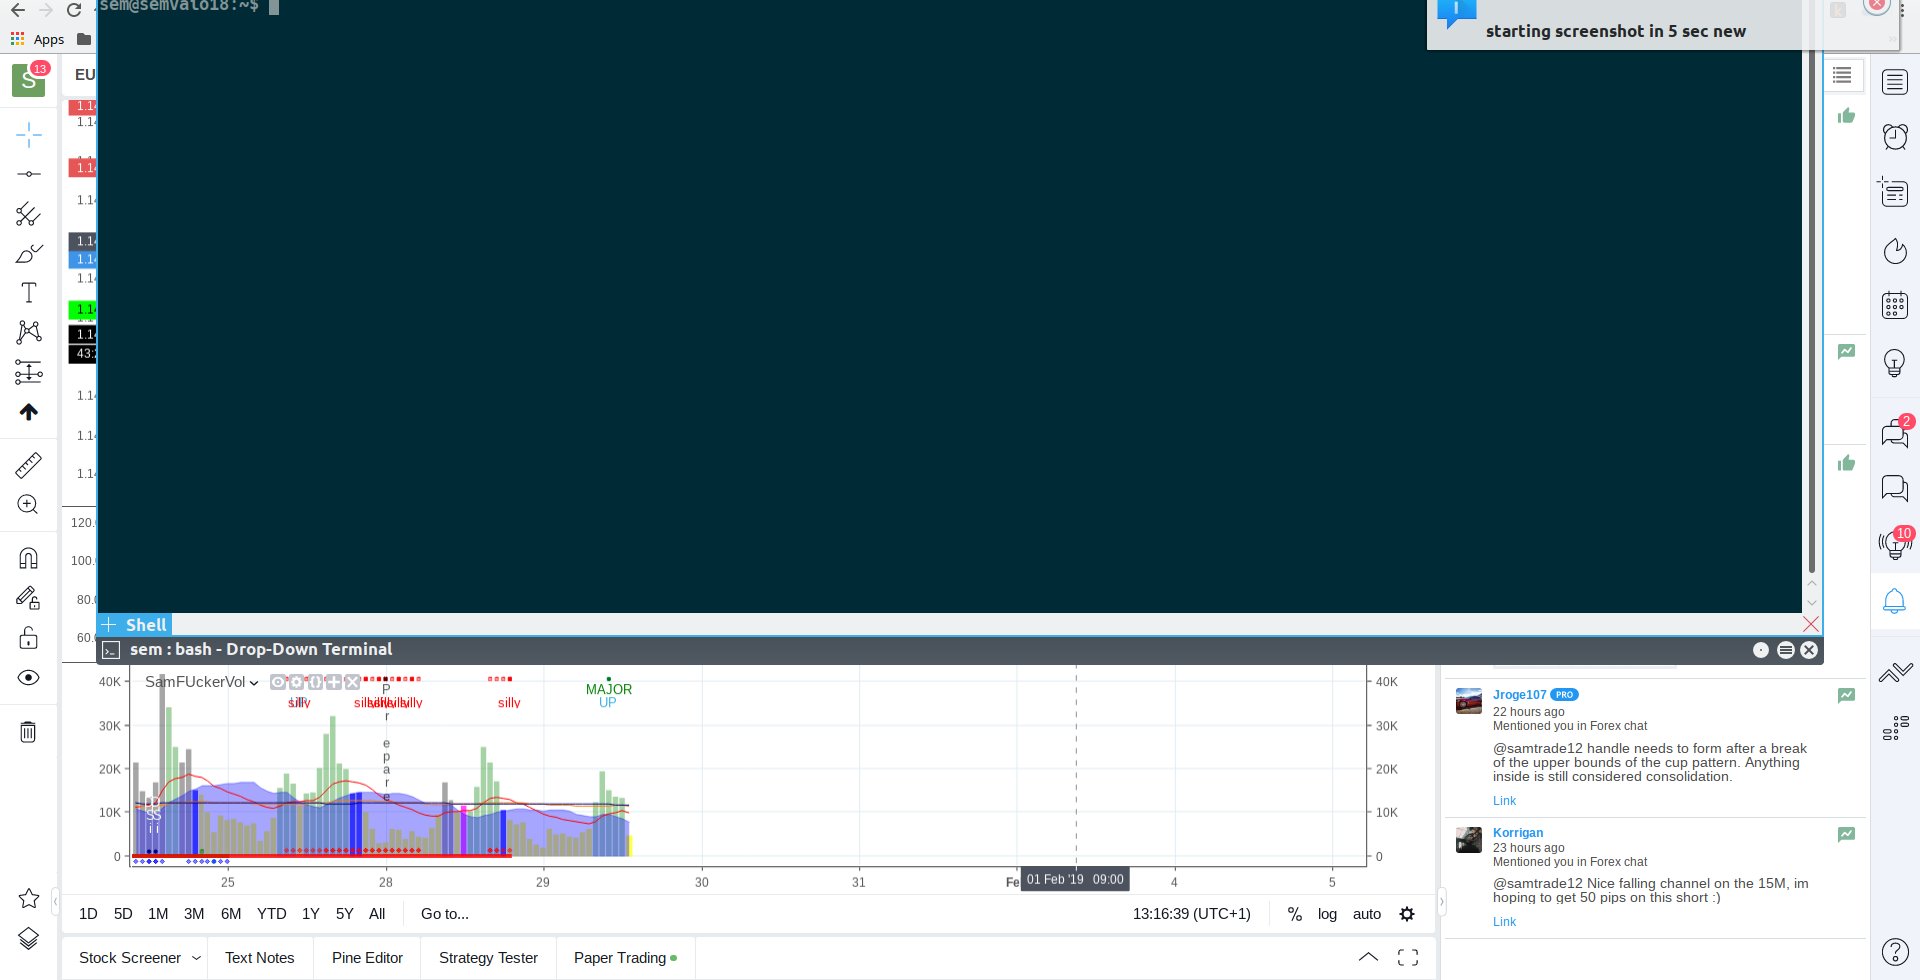
Task: Toggle hide all drawings eye icon
Action: [x=28, y=678]
